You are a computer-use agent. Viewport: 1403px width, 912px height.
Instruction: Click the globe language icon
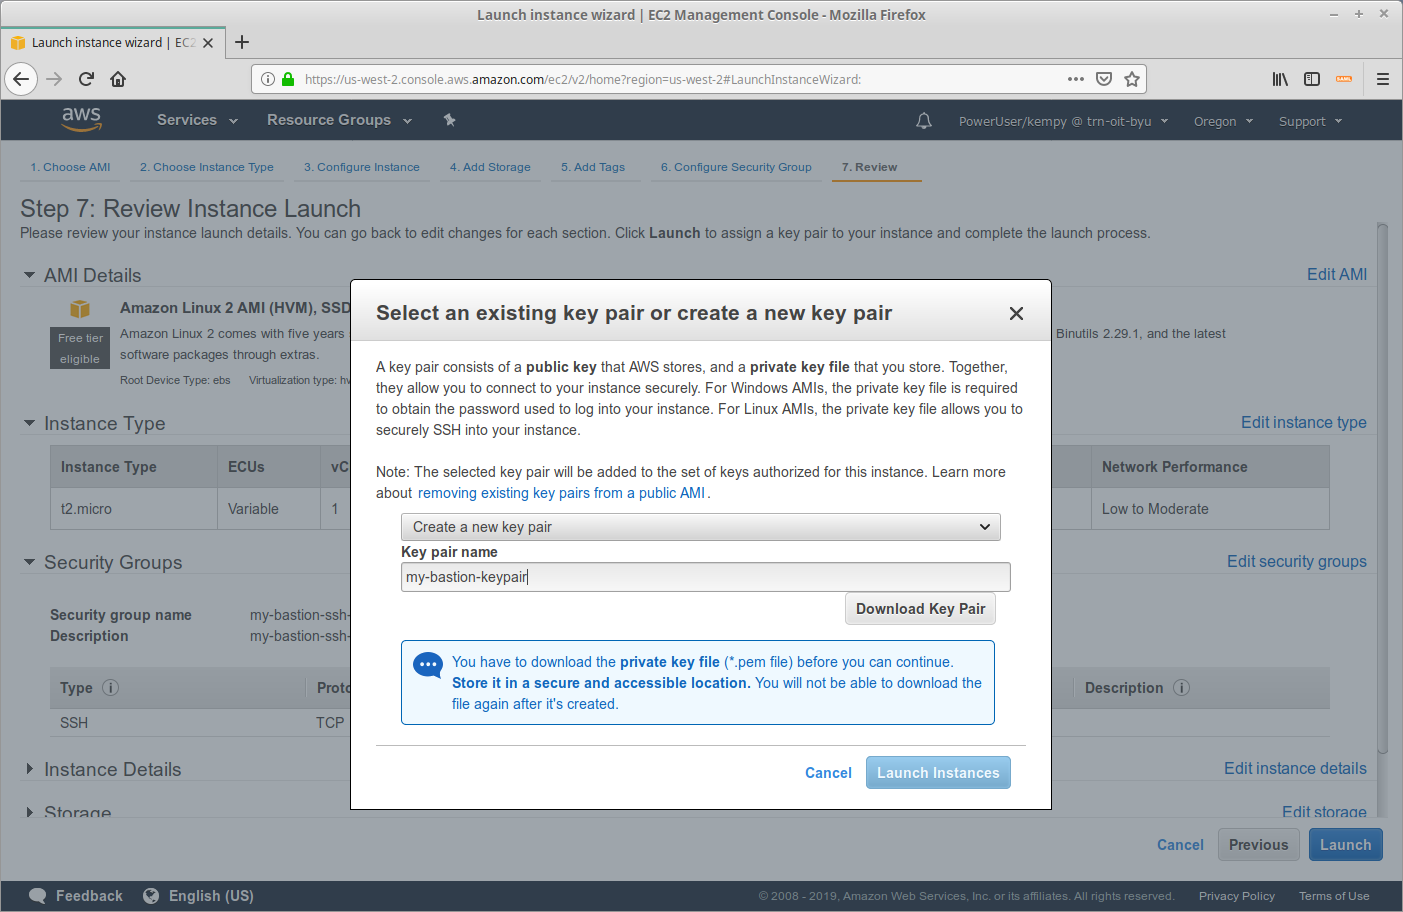(151, 896)
